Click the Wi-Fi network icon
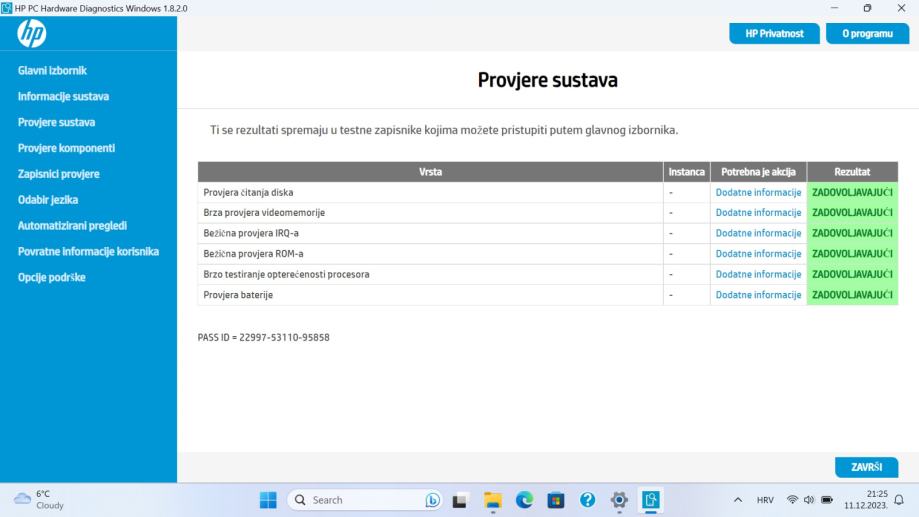 (x=792, y=500)
